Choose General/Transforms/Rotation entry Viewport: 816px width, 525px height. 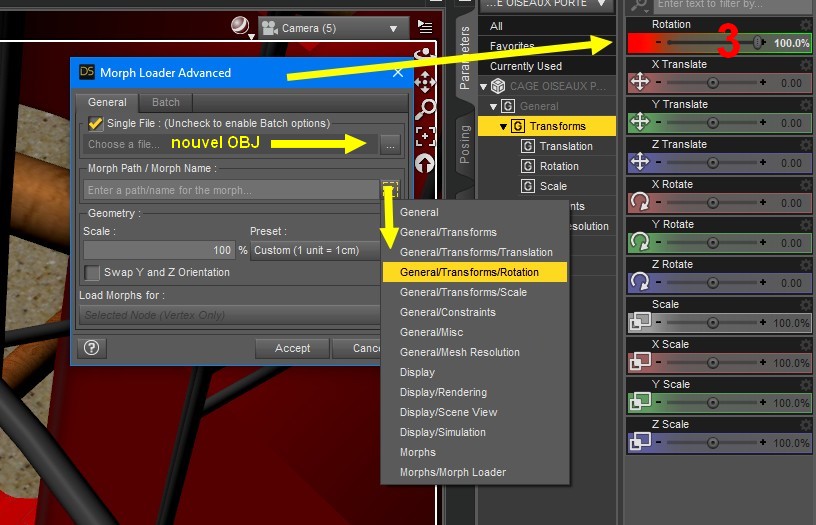(x=475, y=272)
